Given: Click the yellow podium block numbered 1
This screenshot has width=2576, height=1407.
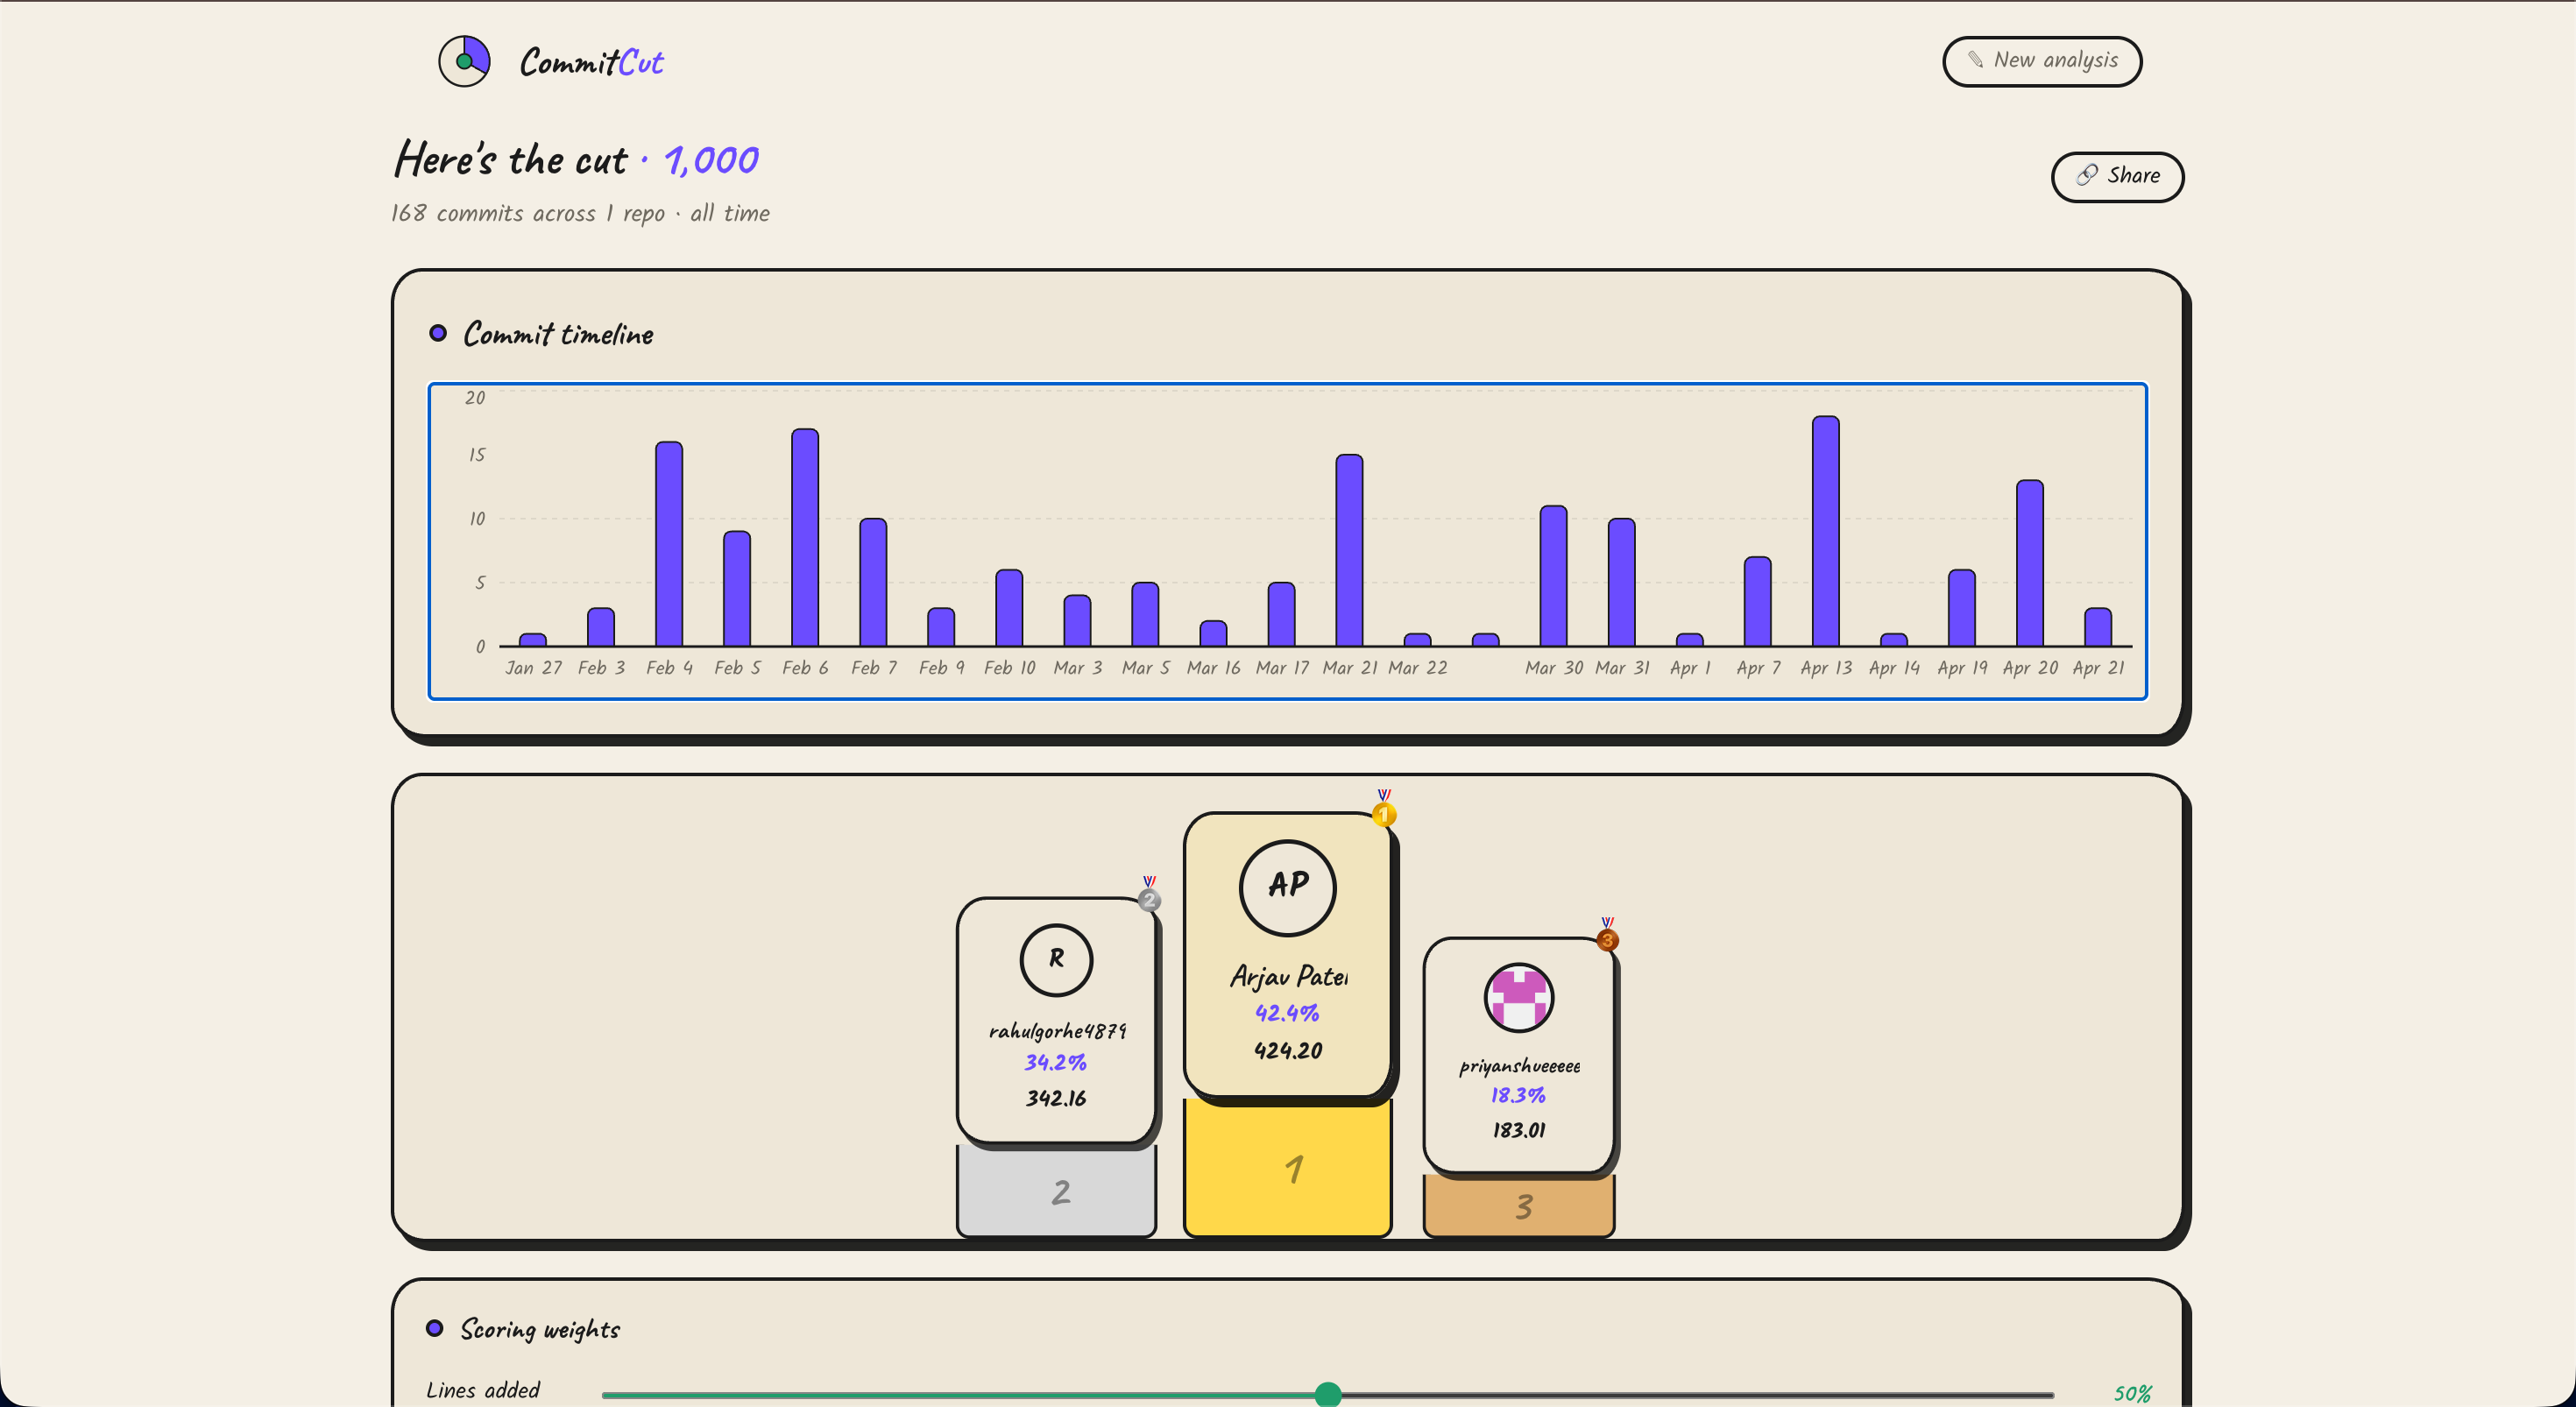Looking at the screenshot, I should [x=1287, y=1168].
